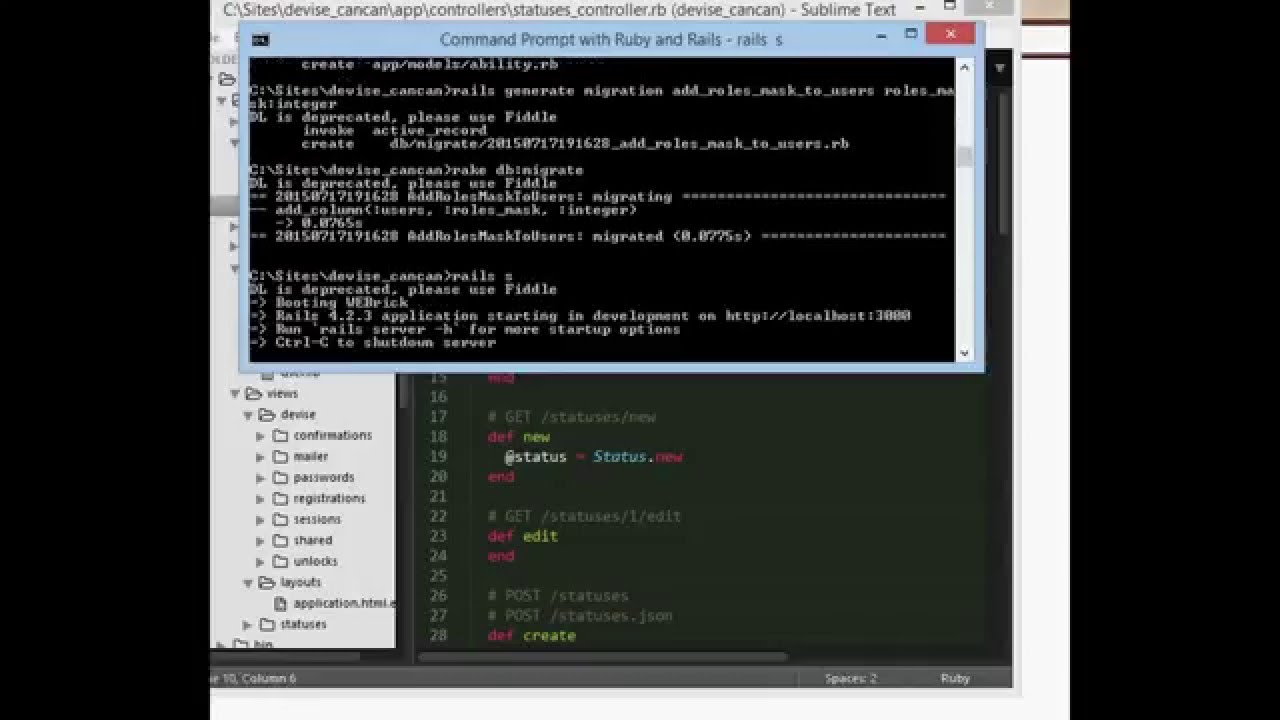
Task: Click '# POST /statuses.json' comment
Action: coord(580,616)
